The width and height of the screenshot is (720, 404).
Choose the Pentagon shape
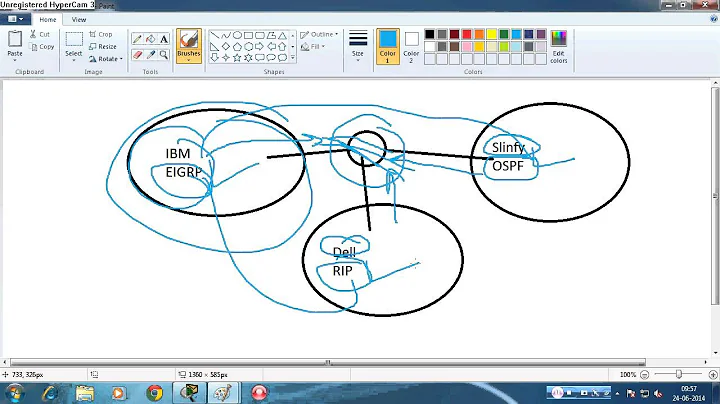[237, 46]
